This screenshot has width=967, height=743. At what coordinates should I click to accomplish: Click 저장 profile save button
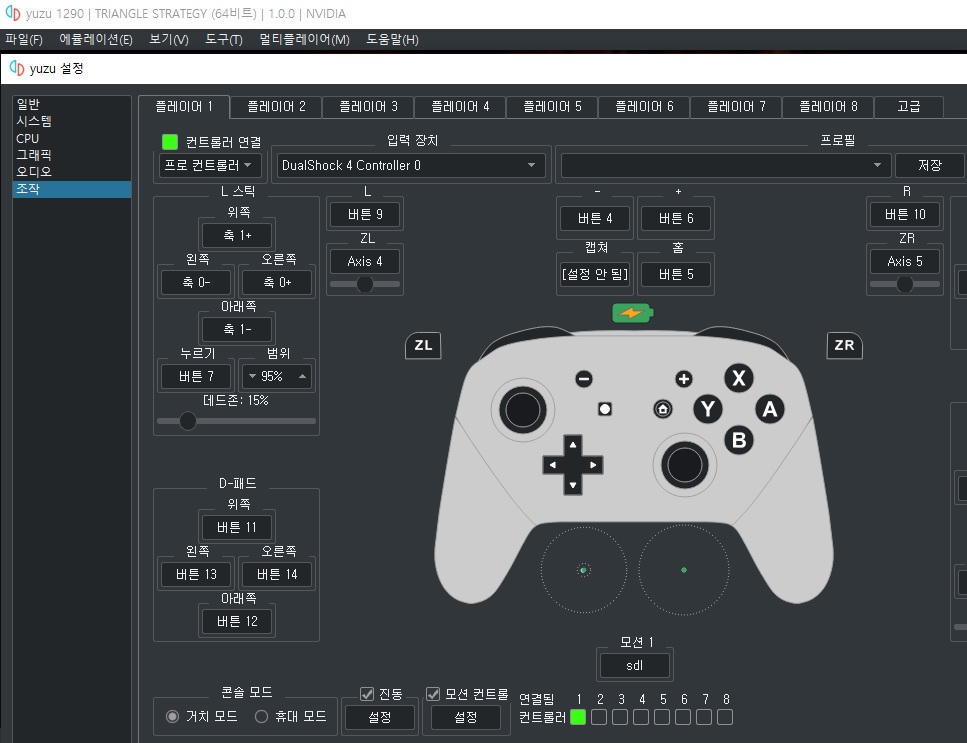930,165
